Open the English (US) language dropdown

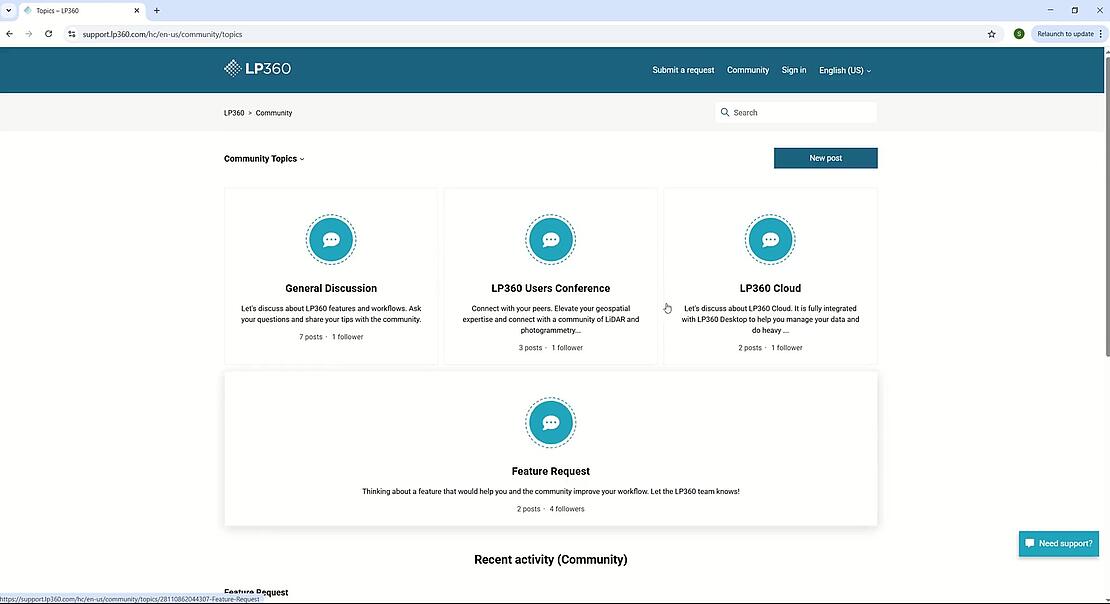point(845,70)
